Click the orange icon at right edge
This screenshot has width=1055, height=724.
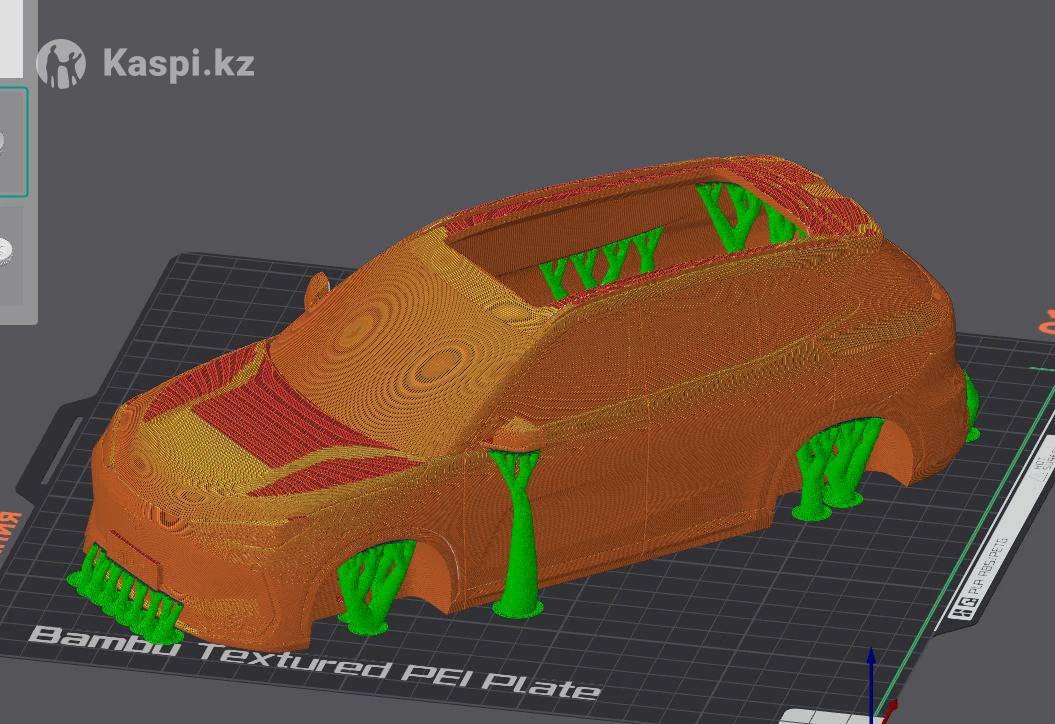(1047, 323)
